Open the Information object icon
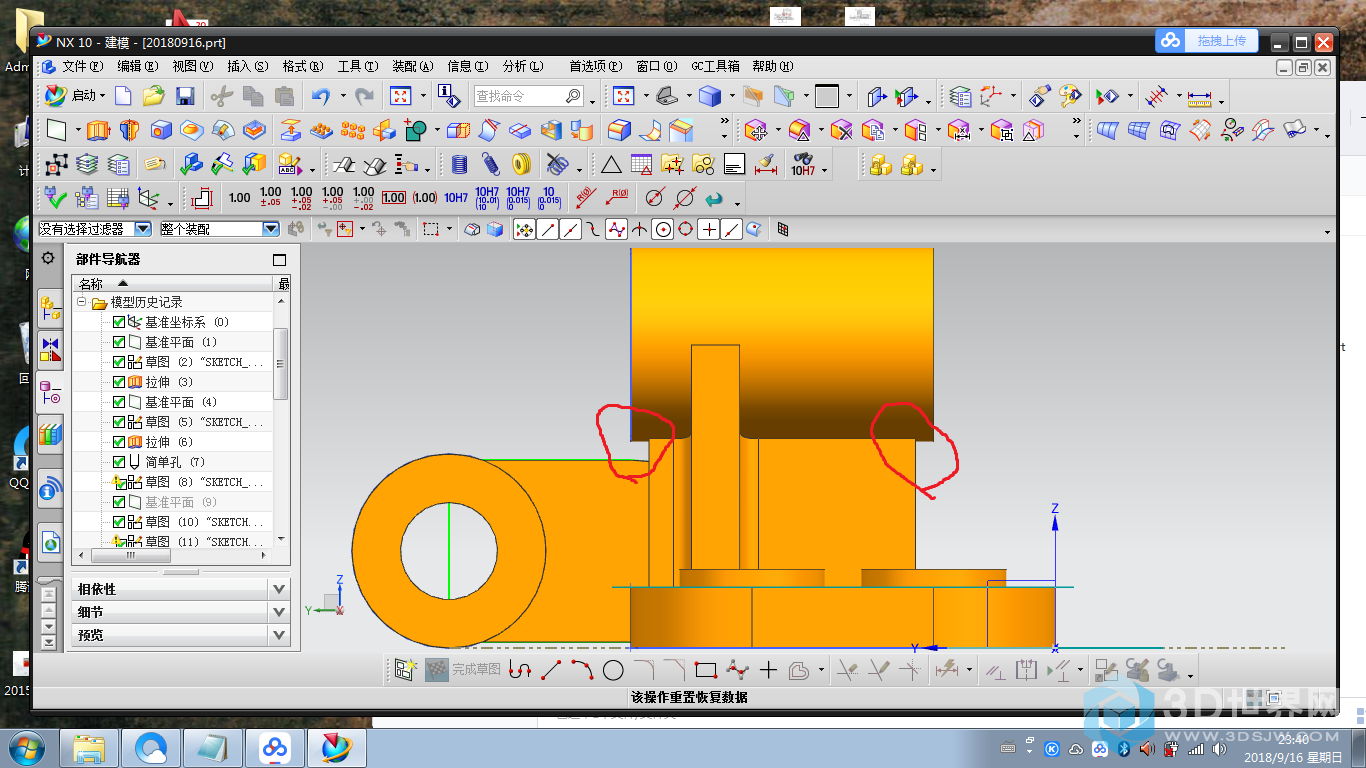Viewport: 1366px width, 768px height. tap(447, 96)
